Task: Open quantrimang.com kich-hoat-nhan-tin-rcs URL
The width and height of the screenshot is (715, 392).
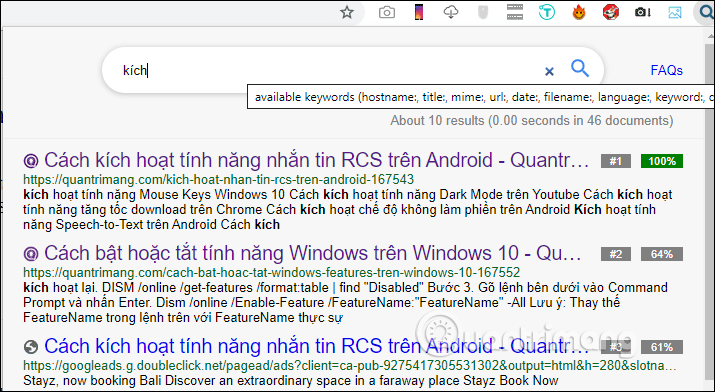Action: (x=218, y=179)
